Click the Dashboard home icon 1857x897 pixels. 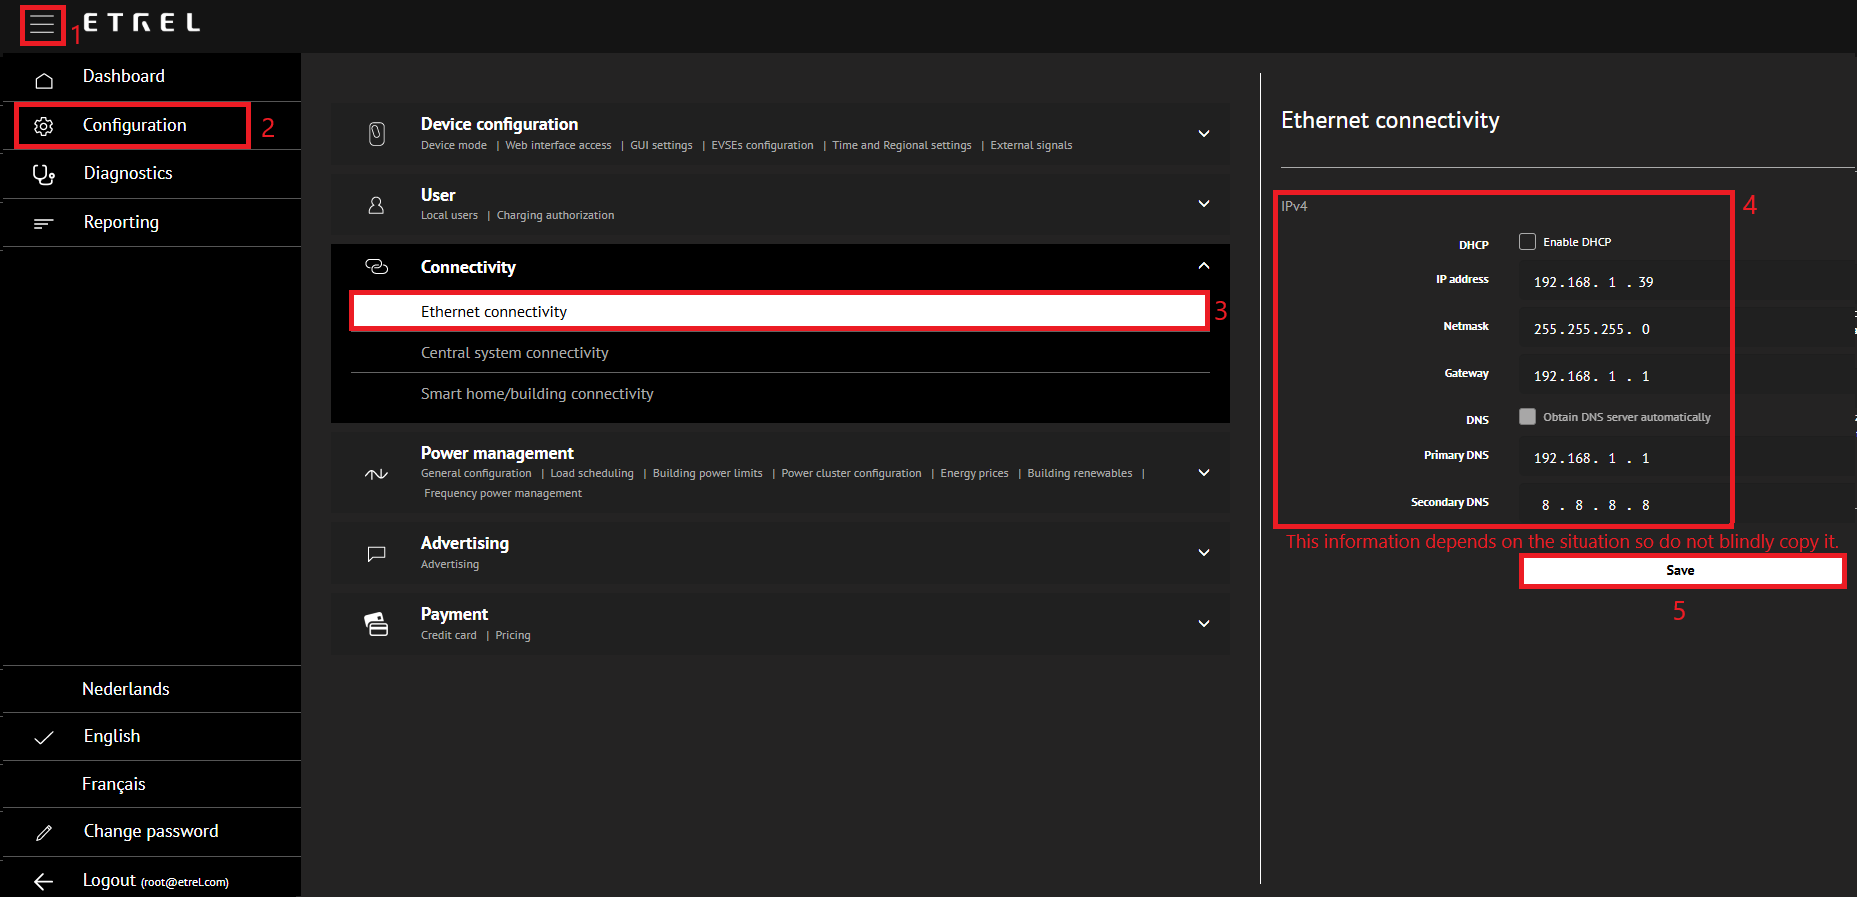44,80
